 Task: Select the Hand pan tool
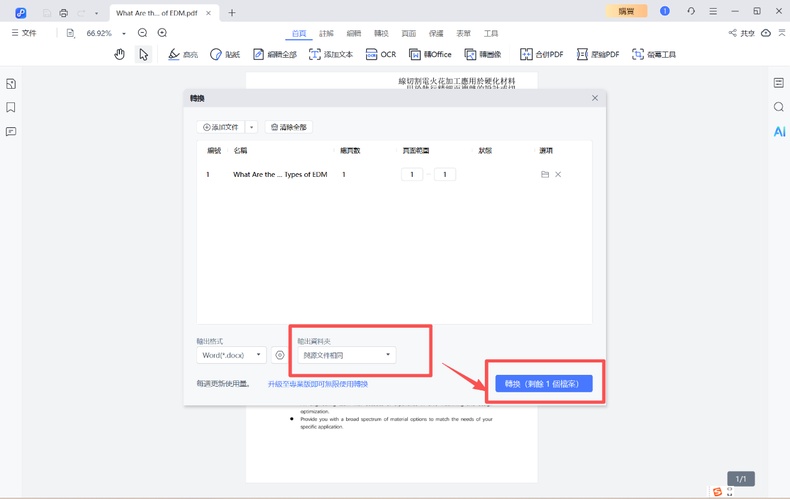(x=120, y=54)
